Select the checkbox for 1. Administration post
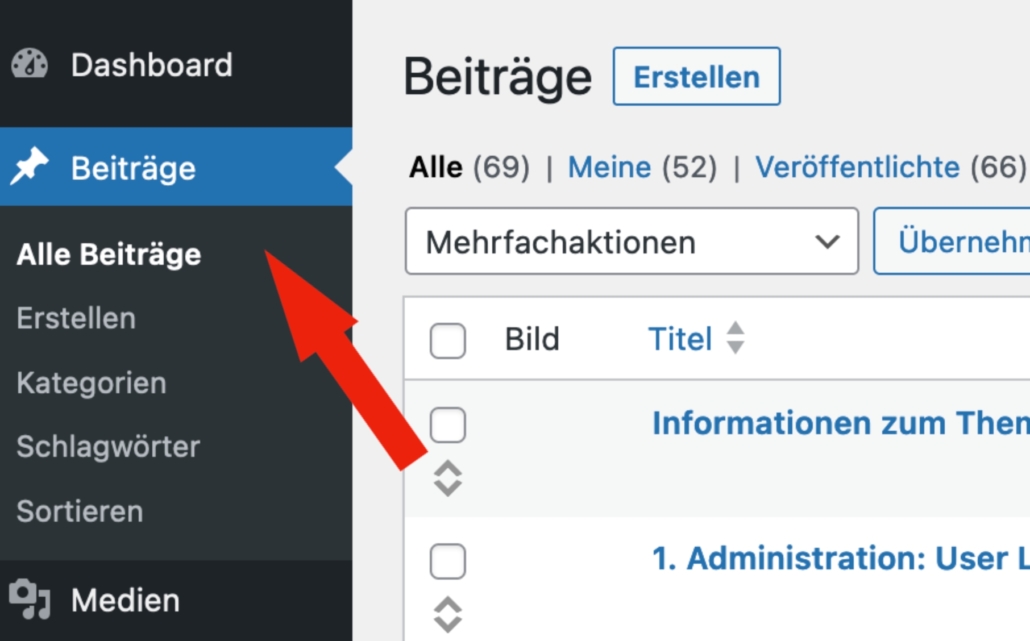The width and height of the screenshot is (1030, 641). (448, 561)
